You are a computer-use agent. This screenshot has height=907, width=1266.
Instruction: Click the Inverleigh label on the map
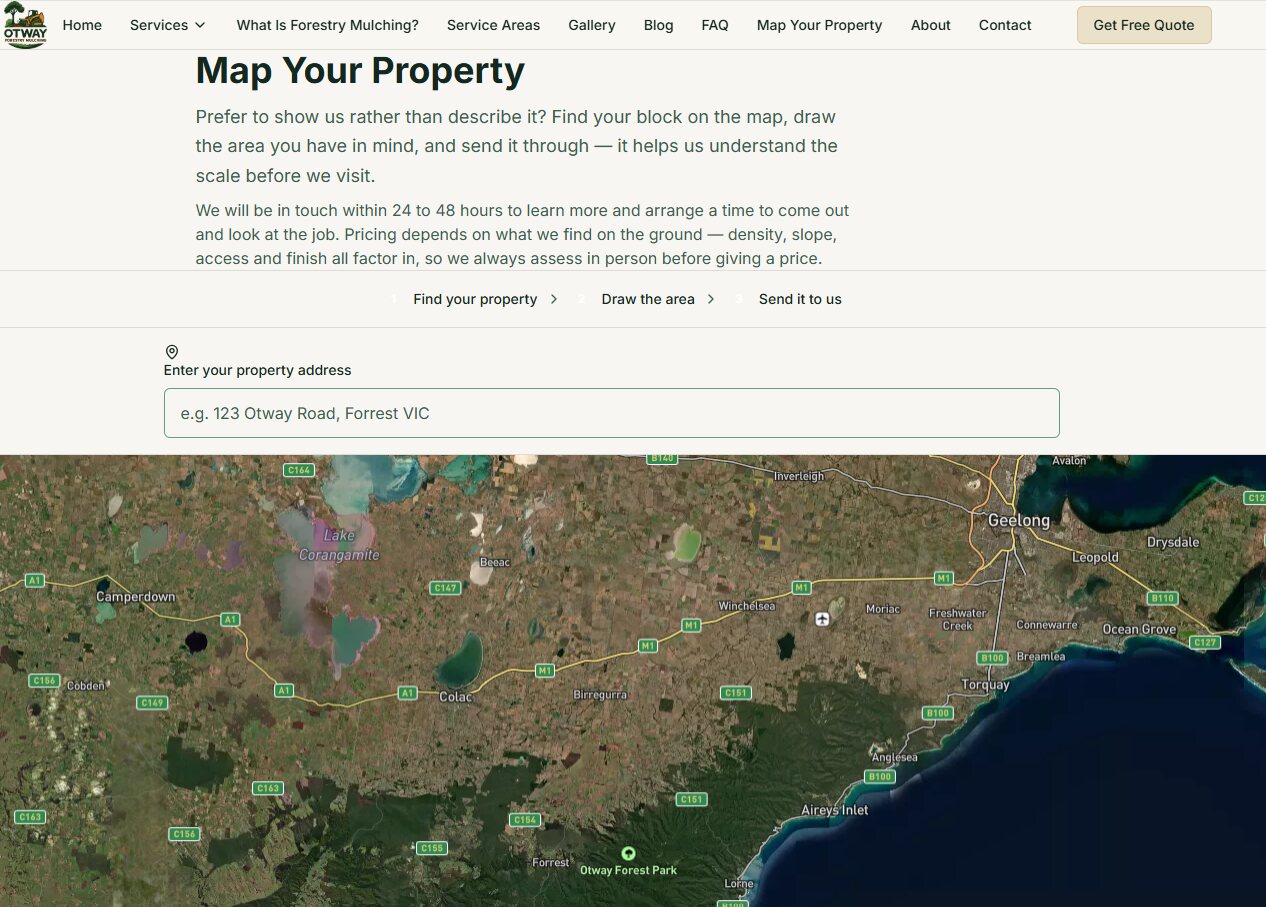(x=799, y=476)
